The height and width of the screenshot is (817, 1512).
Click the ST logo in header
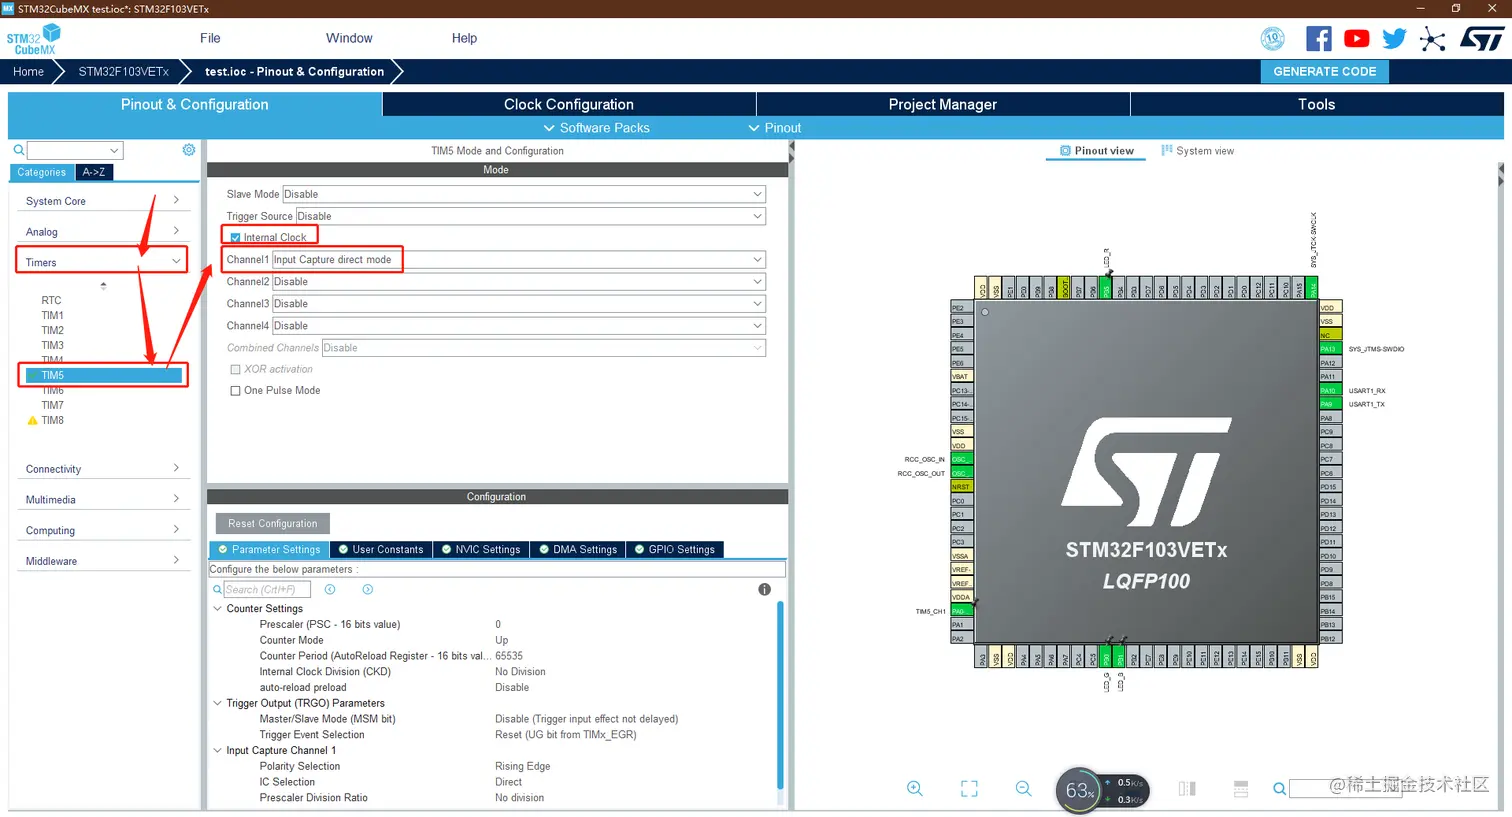1481,39
